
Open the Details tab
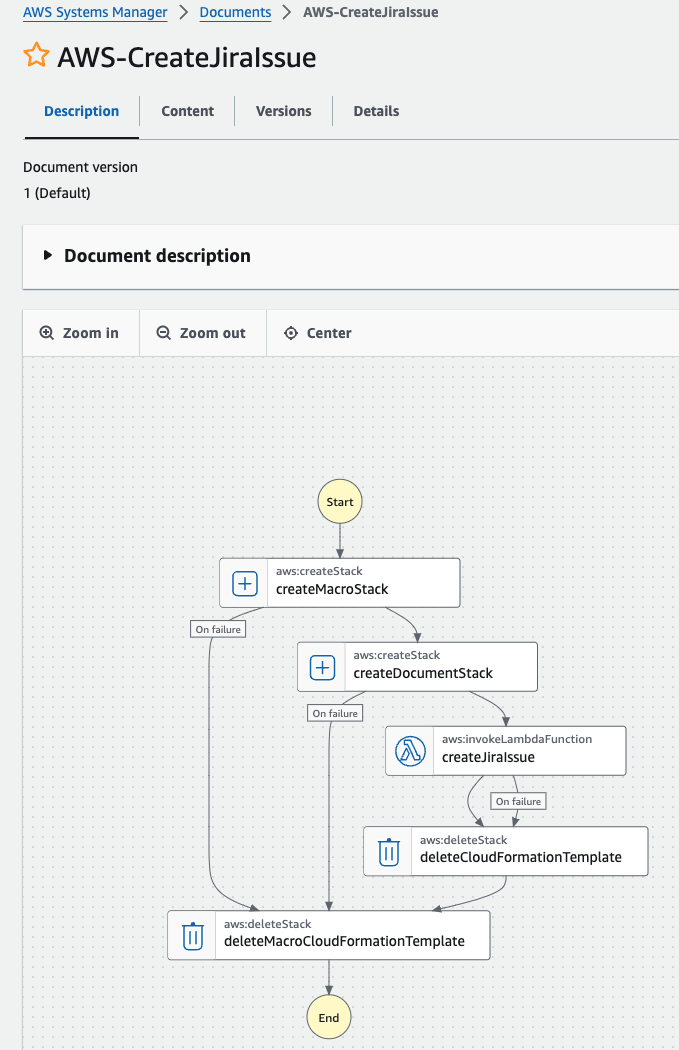(x=376, y=111)
